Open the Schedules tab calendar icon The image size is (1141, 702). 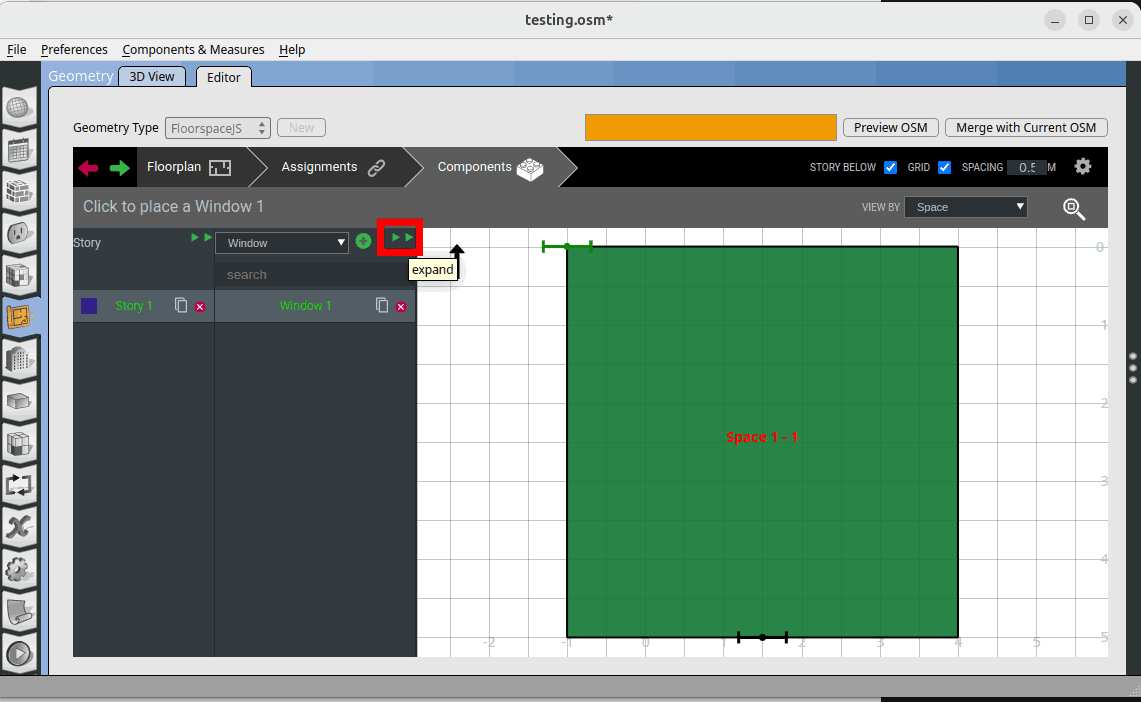(20, 151)
